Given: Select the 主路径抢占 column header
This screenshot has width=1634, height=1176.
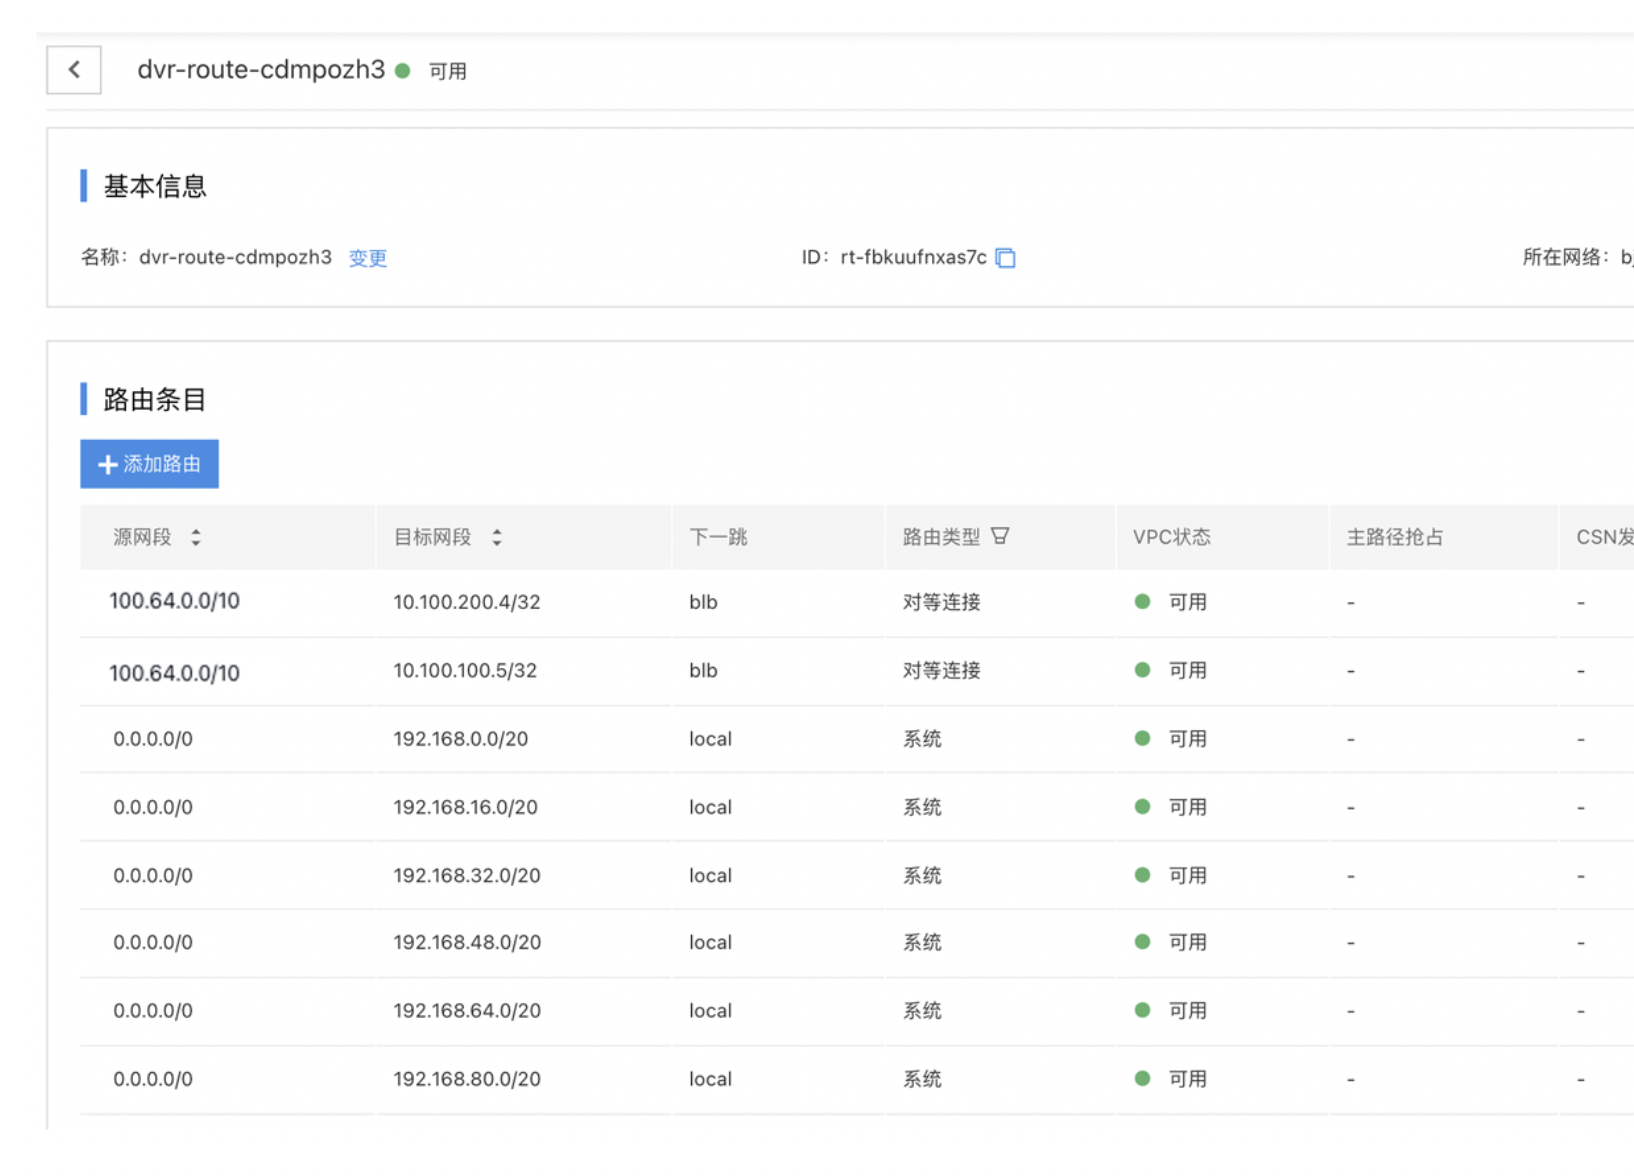Looking at the screenshot, I should point(1395,537).
